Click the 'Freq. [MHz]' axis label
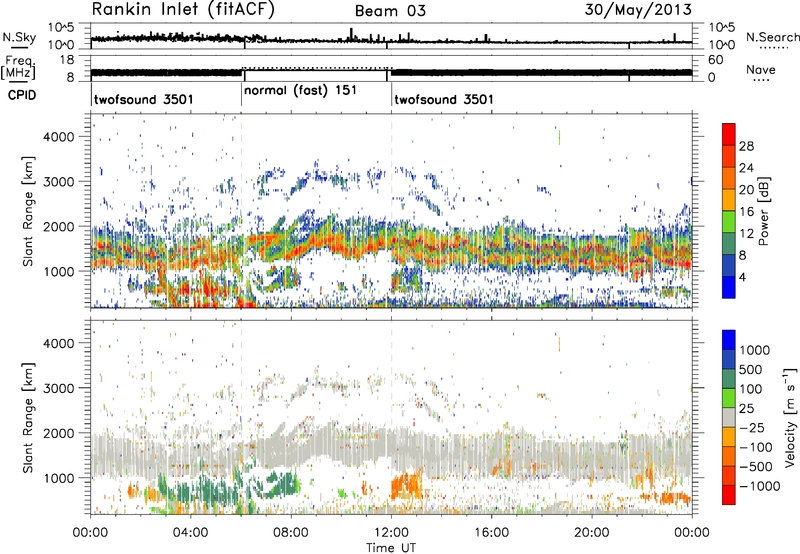Image resolution: width=800 pixels, height=554 pixels. tap(18, 67)
